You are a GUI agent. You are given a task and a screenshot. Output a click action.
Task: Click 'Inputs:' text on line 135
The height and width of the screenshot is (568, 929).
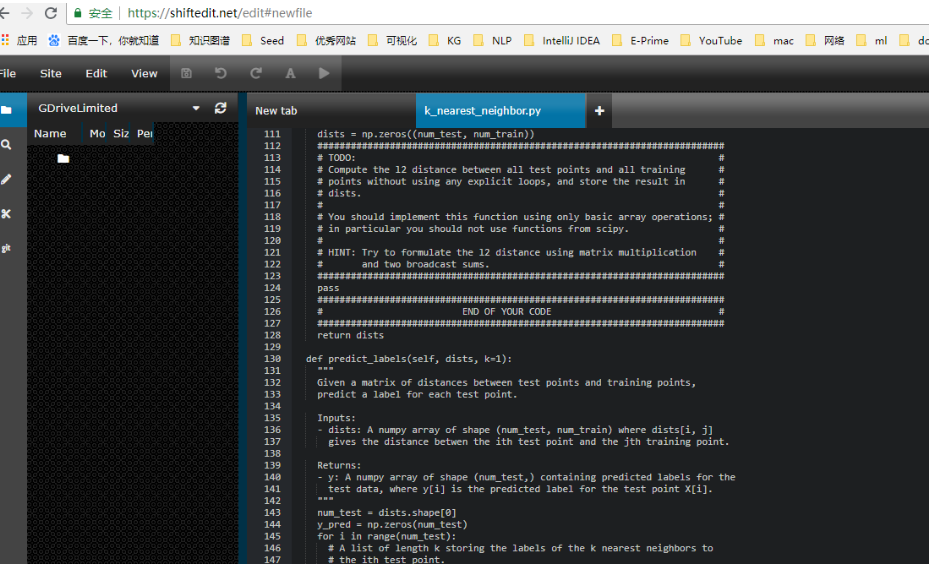tap(336, 418)
